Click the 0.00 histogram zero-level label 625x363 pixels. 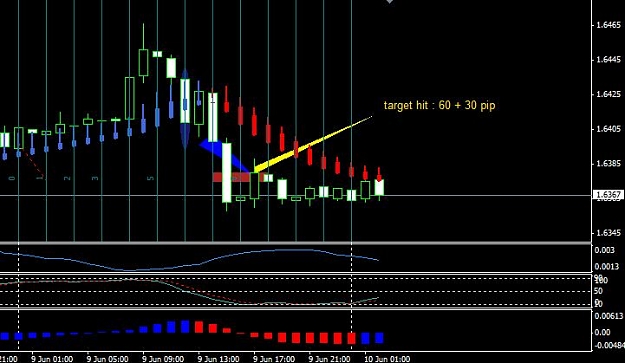[x=603, y=332]
